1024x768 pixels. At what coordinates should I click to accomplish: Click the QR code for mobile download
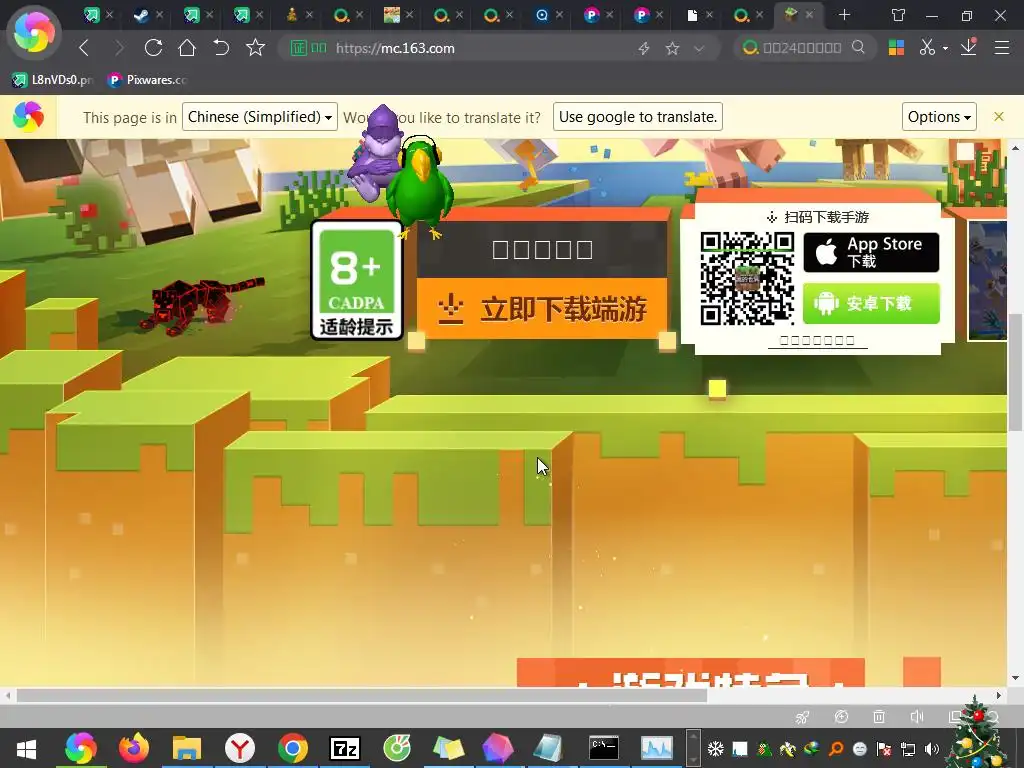coord(747,278)
